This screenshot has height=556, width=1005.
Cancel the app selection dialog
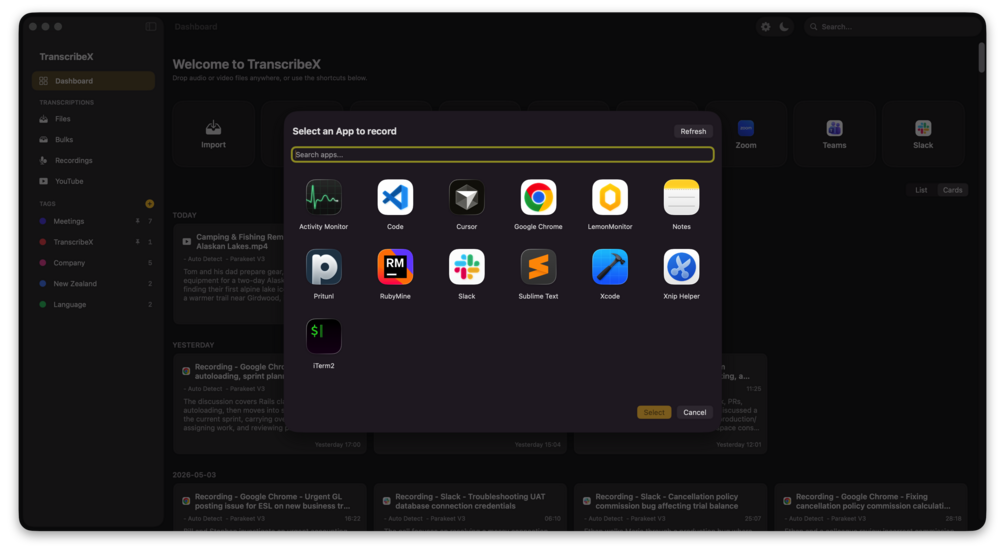pyautogui.click(x=694, y=412)
